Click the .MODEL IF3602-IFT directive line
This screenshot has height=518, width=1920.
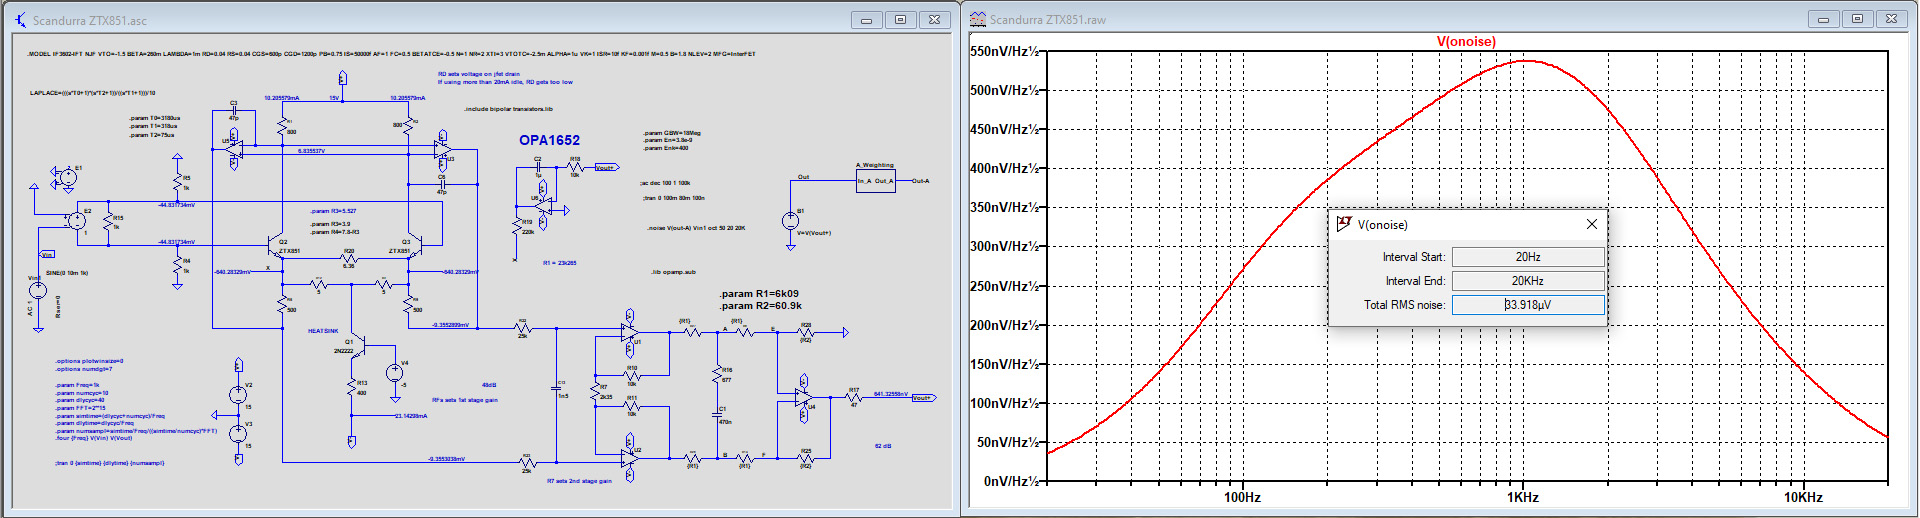coord(391,54)
